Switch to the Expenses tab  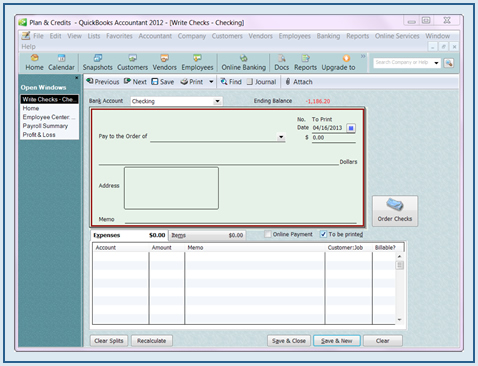tap(129, 235)
